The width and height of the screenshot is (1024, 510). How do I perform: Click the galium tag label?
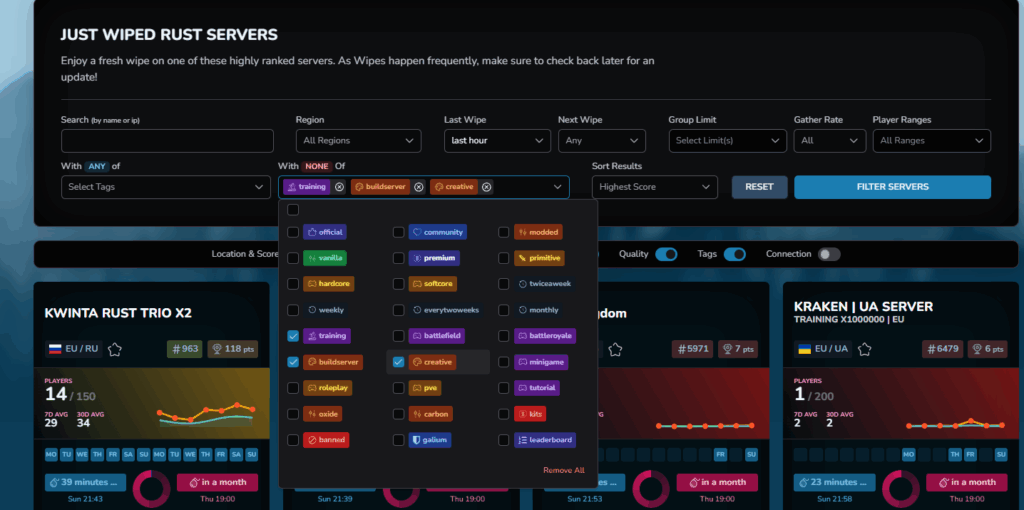point(430,440)
